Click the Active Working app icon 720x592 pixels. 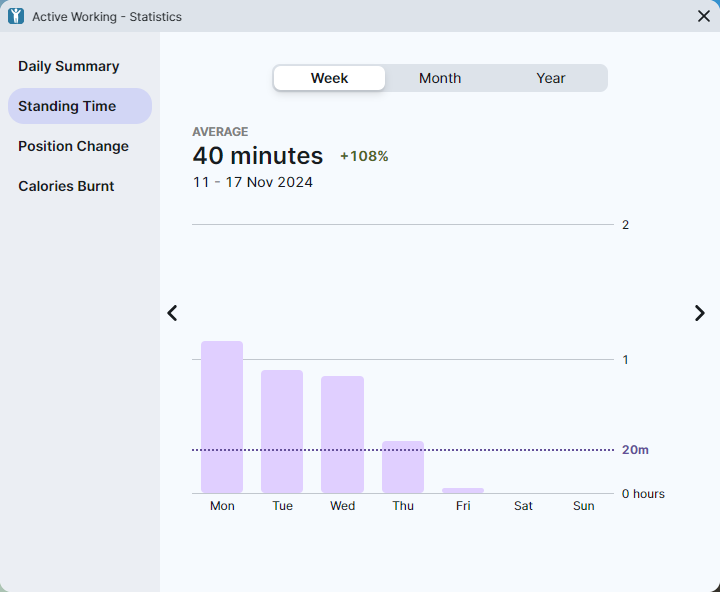point(16,16)
